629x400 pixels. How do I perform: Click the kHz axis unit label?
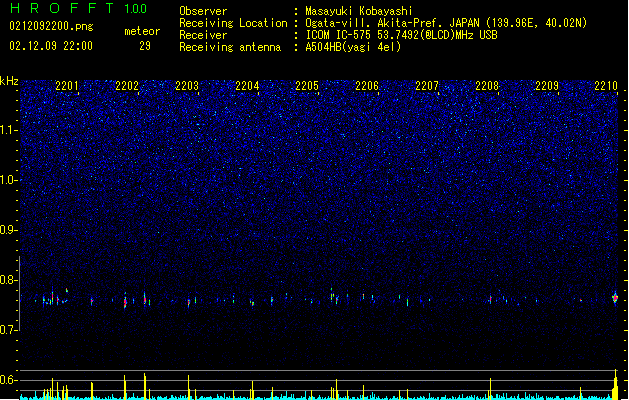click(9, 81)
